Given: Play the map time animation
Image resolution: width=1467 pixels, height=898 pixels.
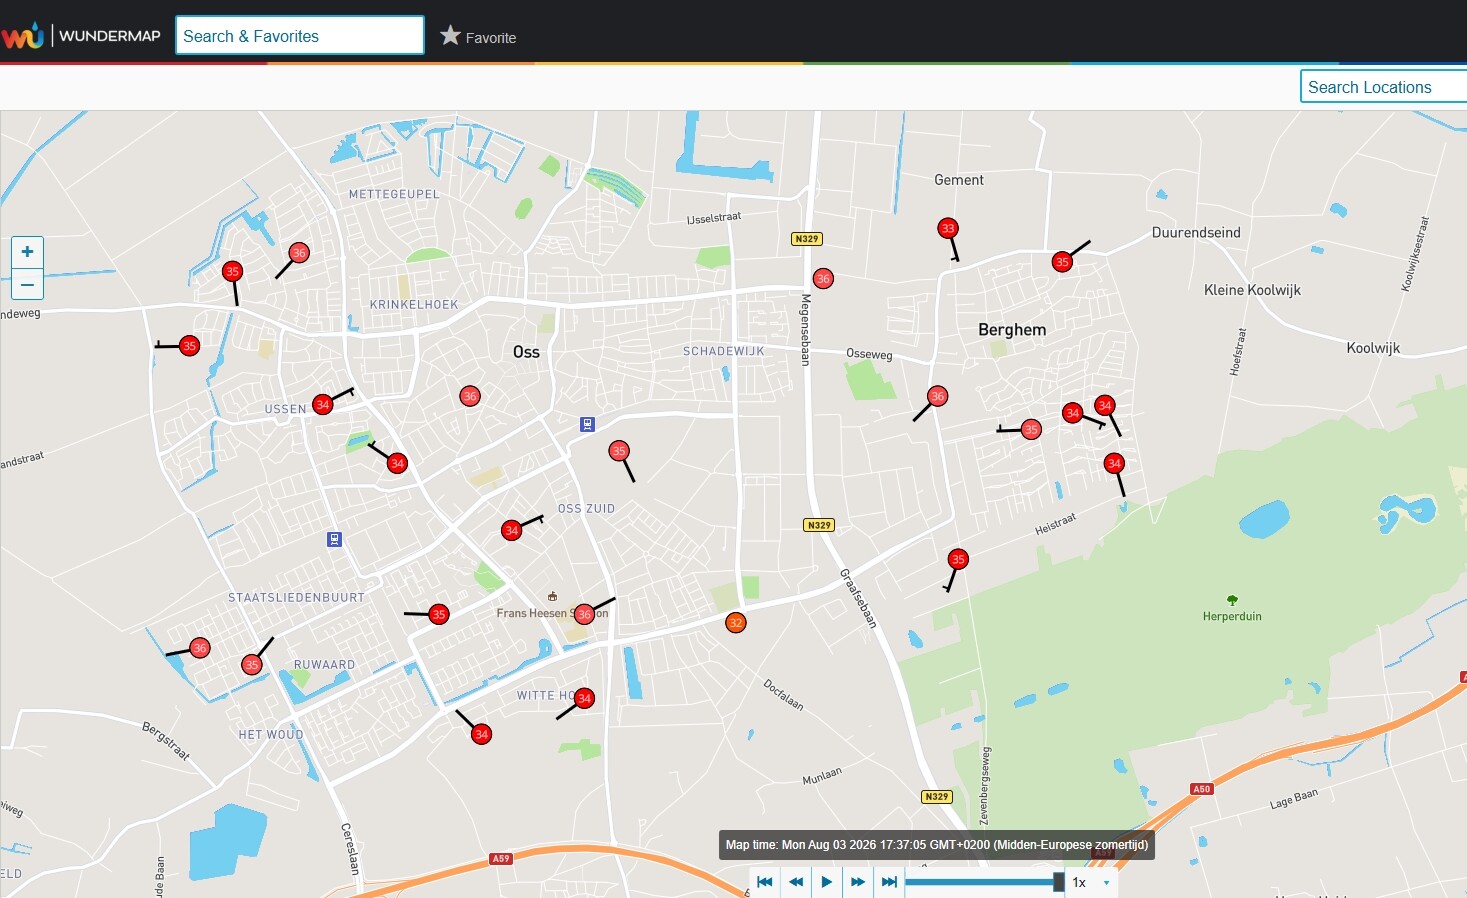Looking at the screenshot, I should (x=827, y=882).
